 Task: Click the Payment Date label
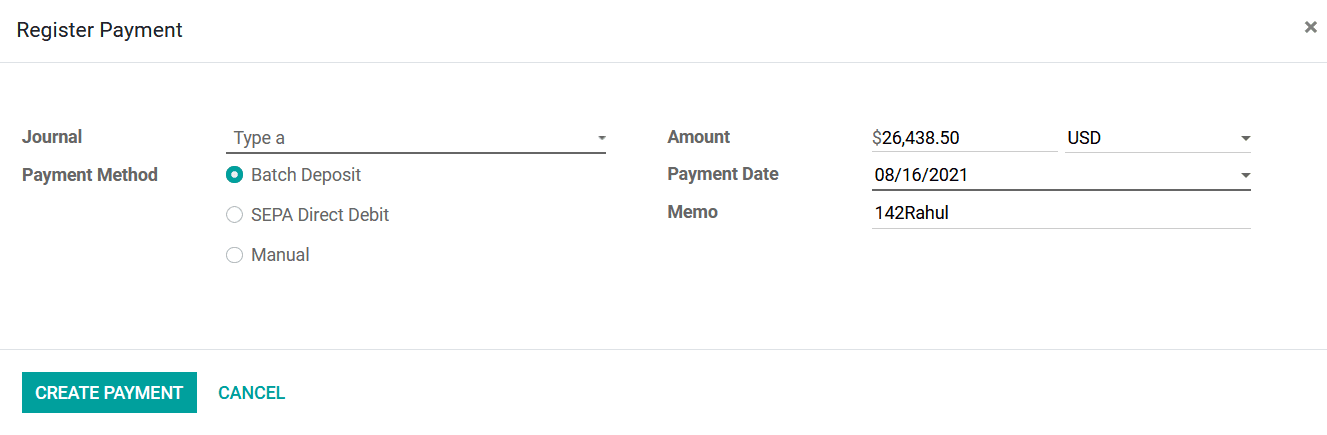click(723, 174)
